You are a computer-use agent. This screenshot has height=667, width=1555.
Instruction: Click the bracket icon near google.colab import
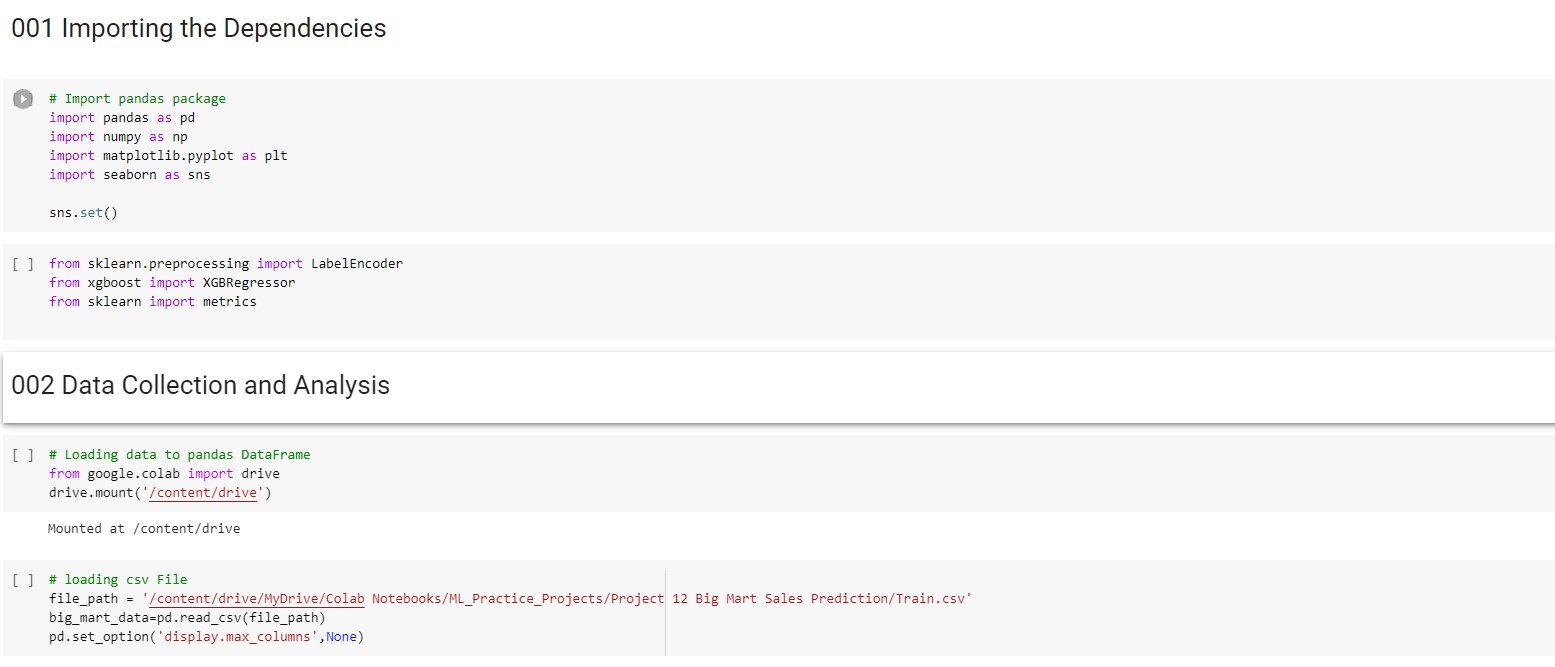tap(22, 454)
